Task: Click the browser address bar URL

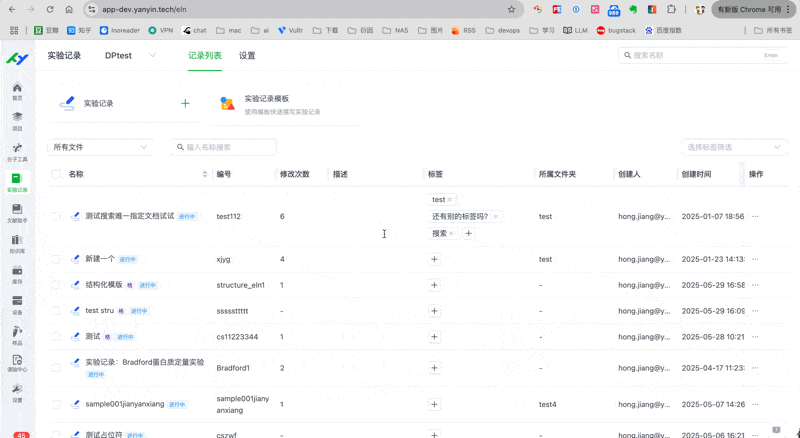Action: point(144,9)
